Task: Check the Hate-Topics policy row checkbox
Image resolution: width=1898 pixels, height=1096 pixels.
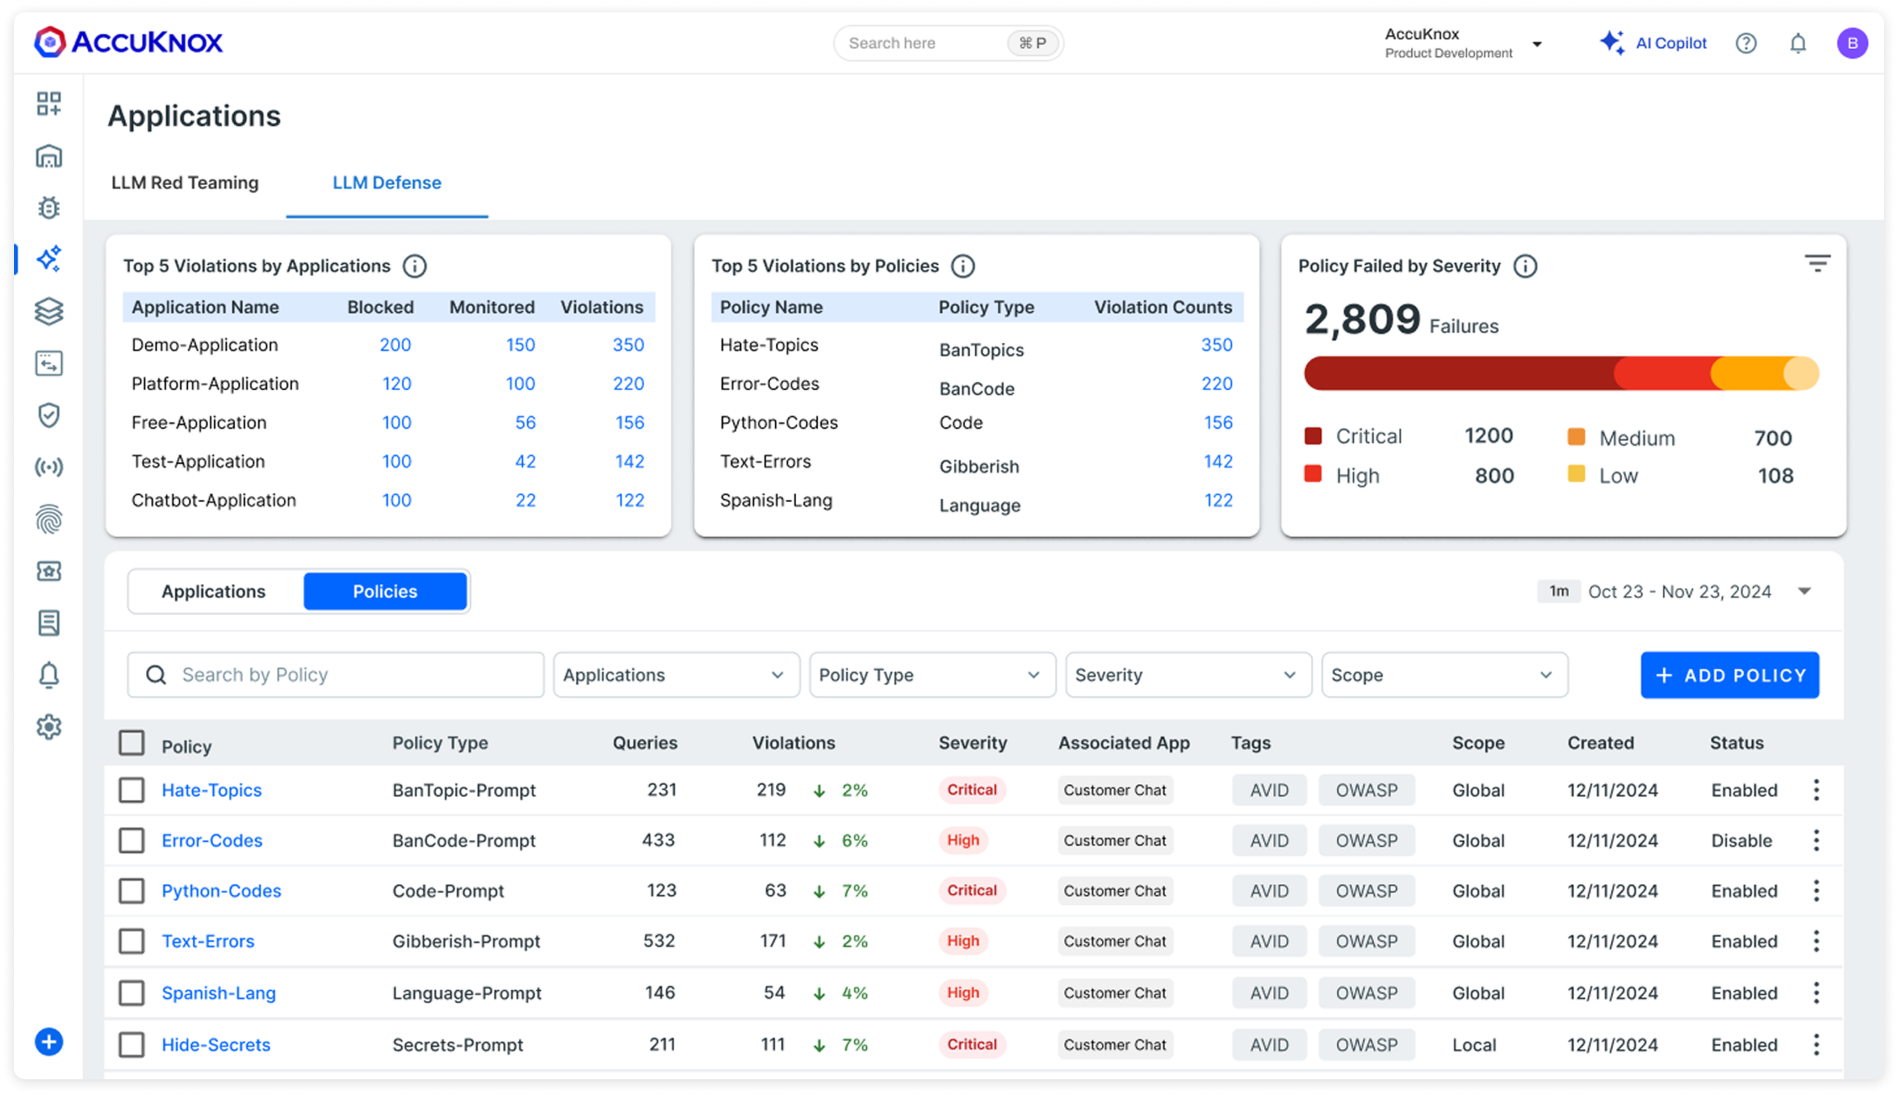Action: coord(131,789)
